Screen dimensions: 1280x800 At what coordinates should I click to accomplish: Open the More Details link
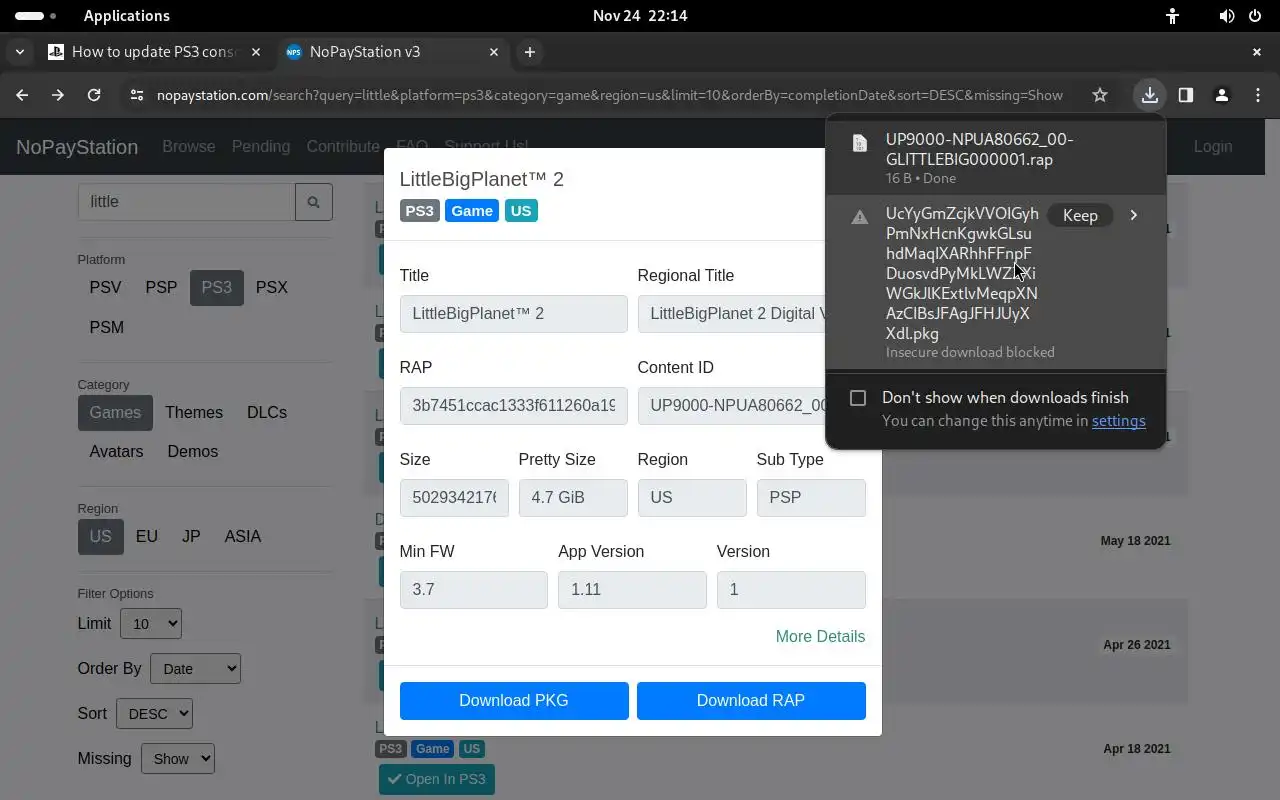820,637
